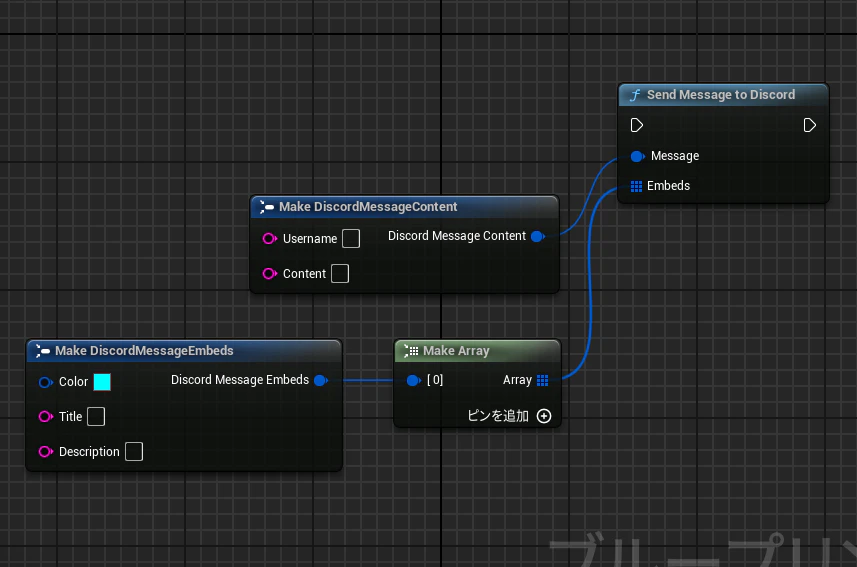
Task: Click the Embeds array input pin
Action: (x=636, y=186)
